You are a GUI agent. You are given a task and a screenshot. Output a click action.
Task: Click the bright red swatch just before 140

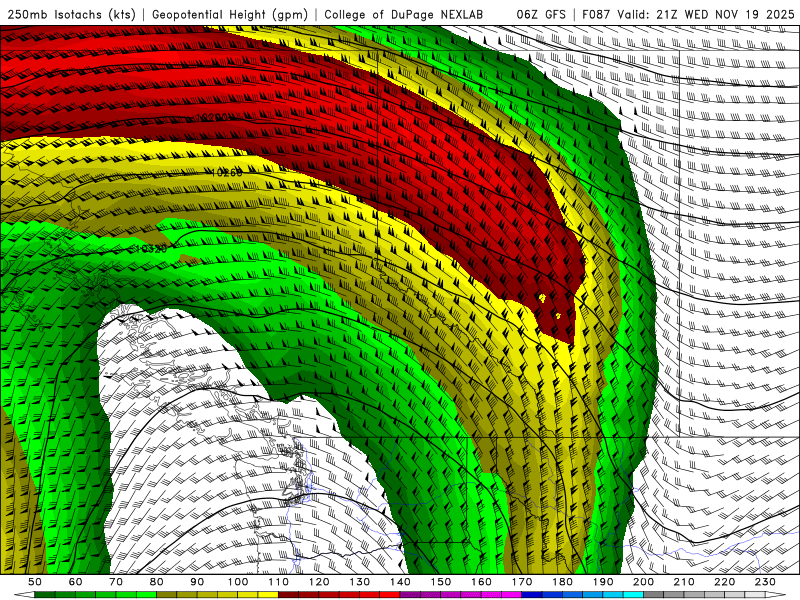coord(390,595)
